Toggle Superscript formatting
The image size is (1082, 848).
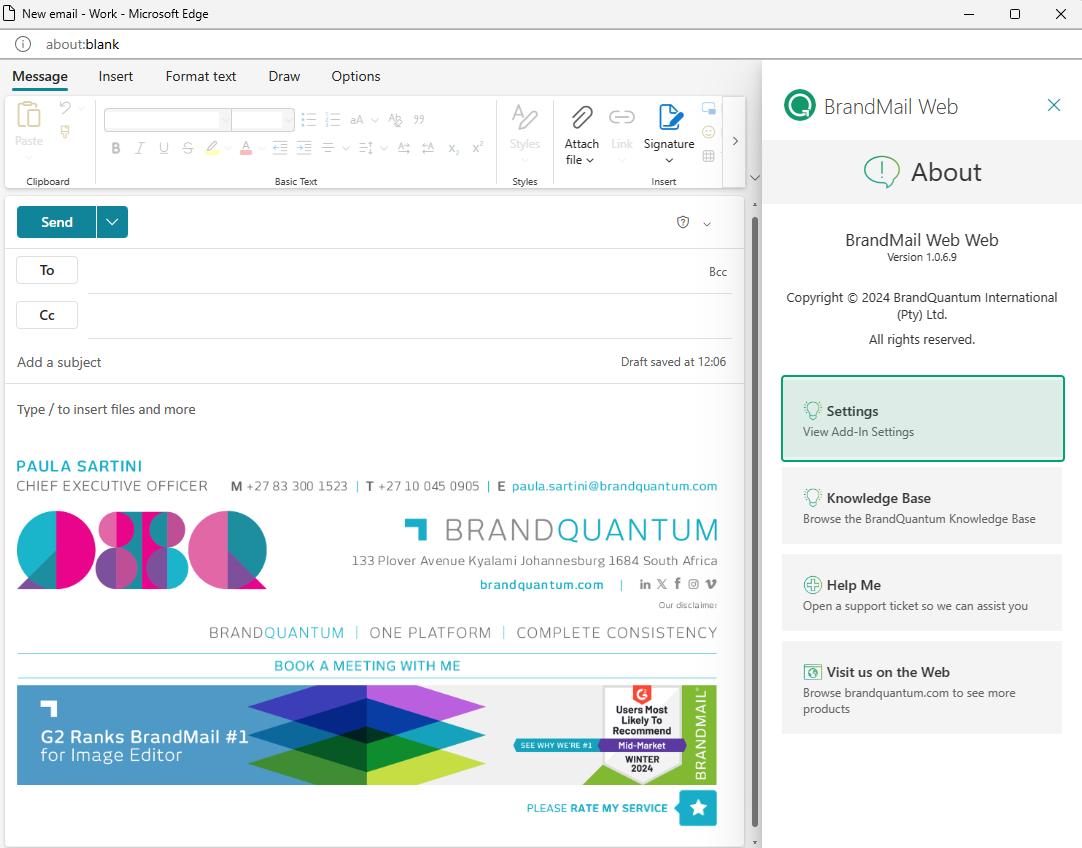click(x=478, y=148)
